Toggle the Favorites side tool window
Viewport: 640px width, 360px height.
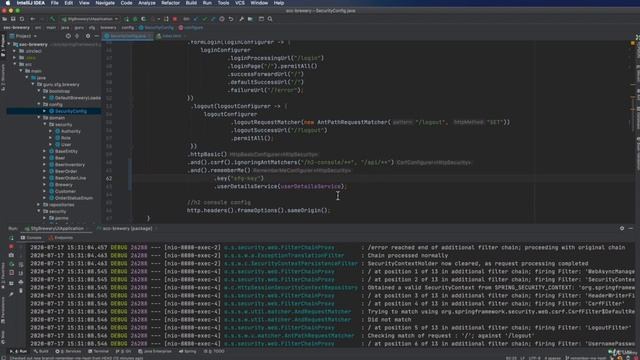tap(3, 276)
